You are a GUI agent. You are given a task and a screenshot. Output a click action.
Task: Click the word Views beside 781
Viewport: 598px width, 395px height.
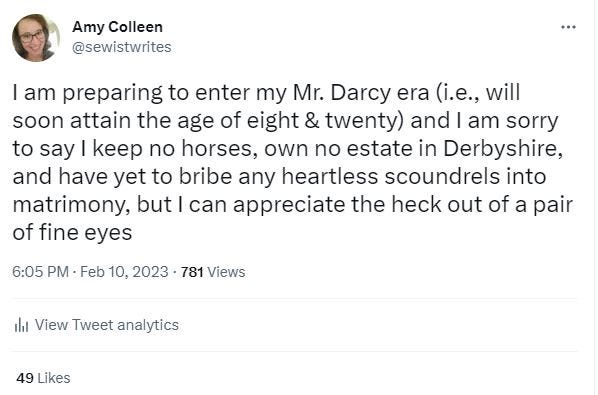click(x=226, y=272)
